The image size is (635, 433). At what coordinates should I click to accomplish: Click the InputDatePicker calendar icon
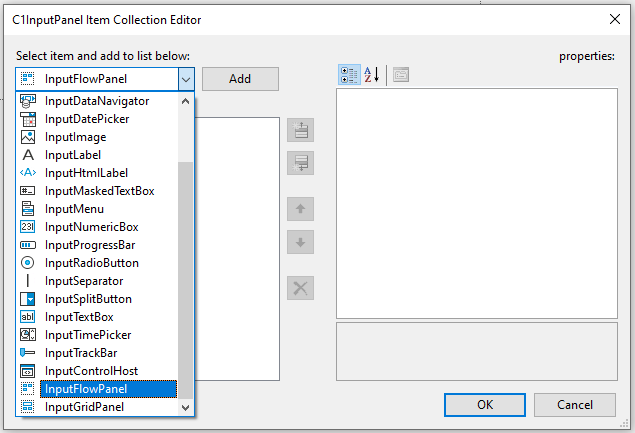click(28, 119)
